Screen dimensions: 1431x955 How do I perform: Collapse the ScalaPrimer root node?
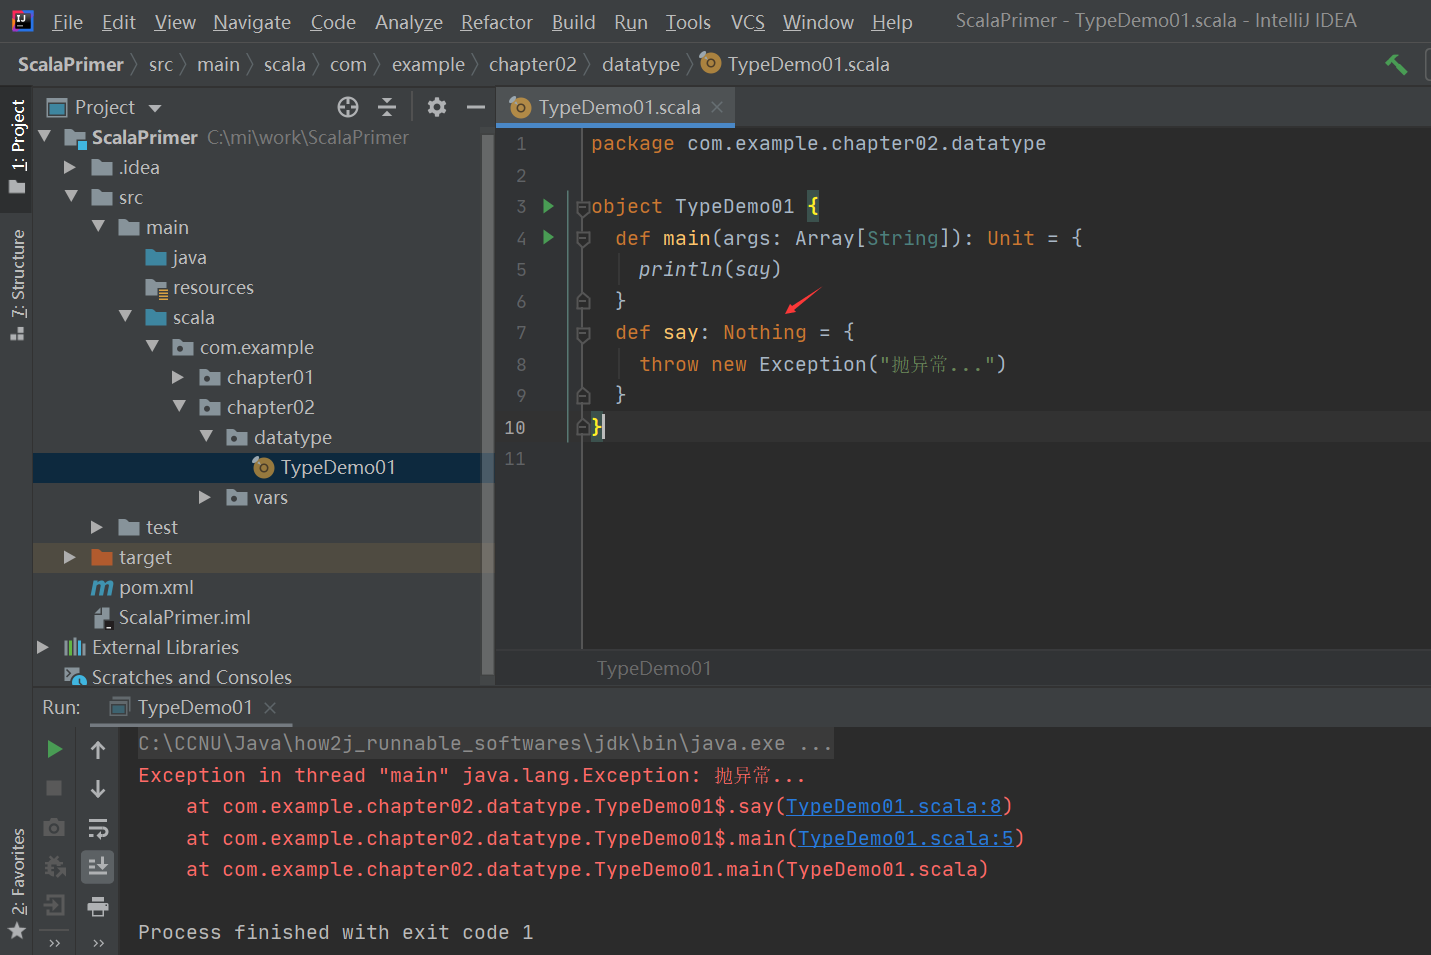click(45, 137)
